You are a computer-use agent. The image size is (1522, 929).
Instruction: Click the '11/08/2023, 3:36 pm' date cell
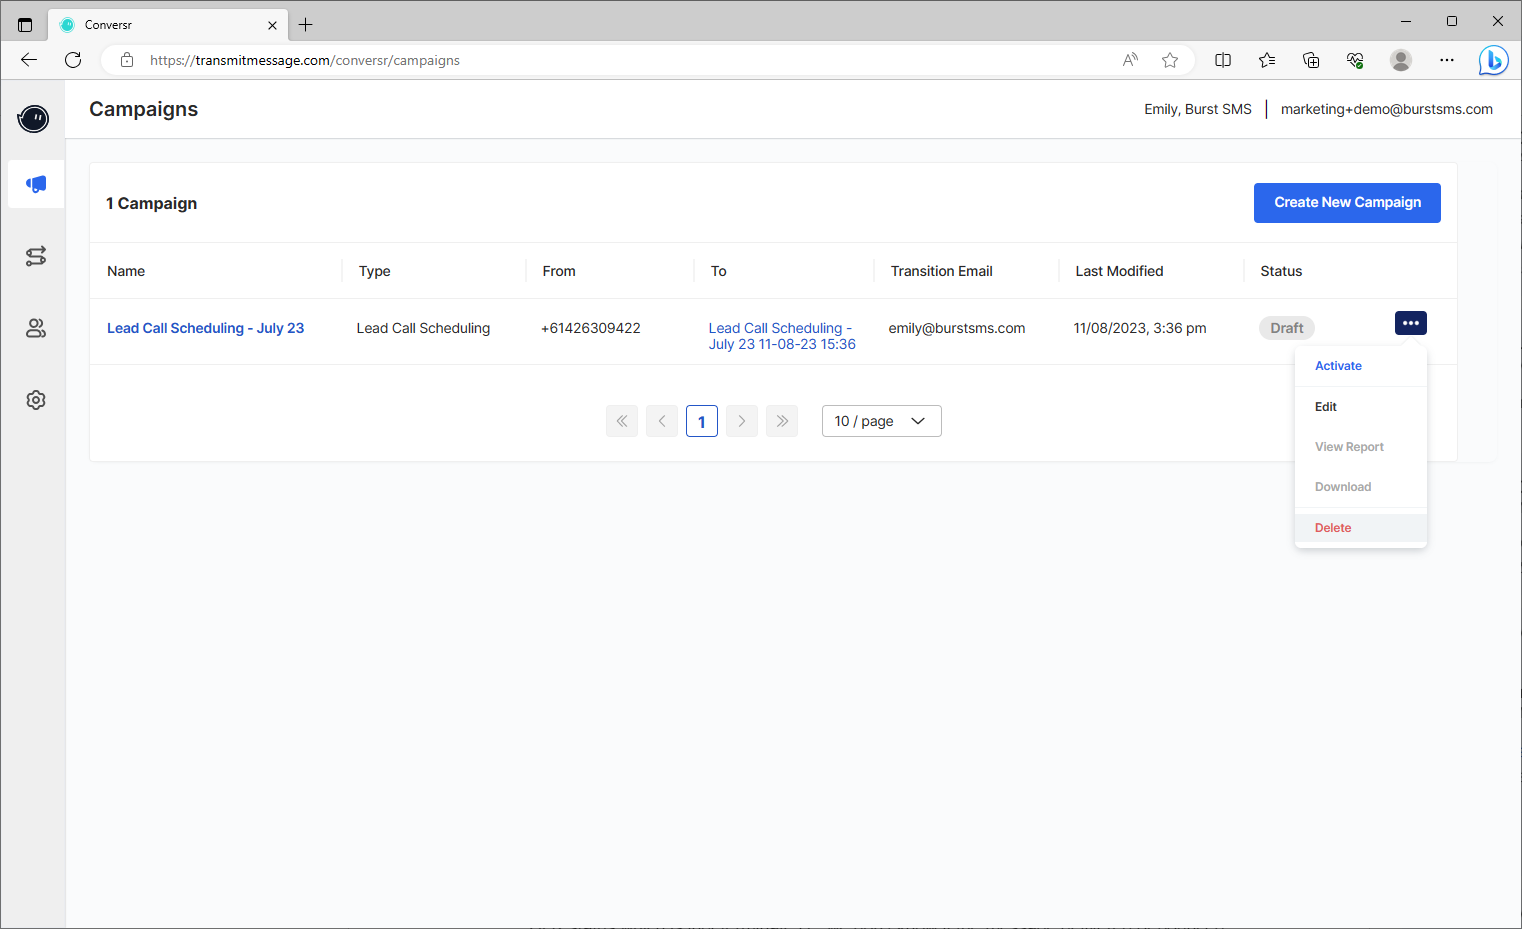click(1140, 328)
